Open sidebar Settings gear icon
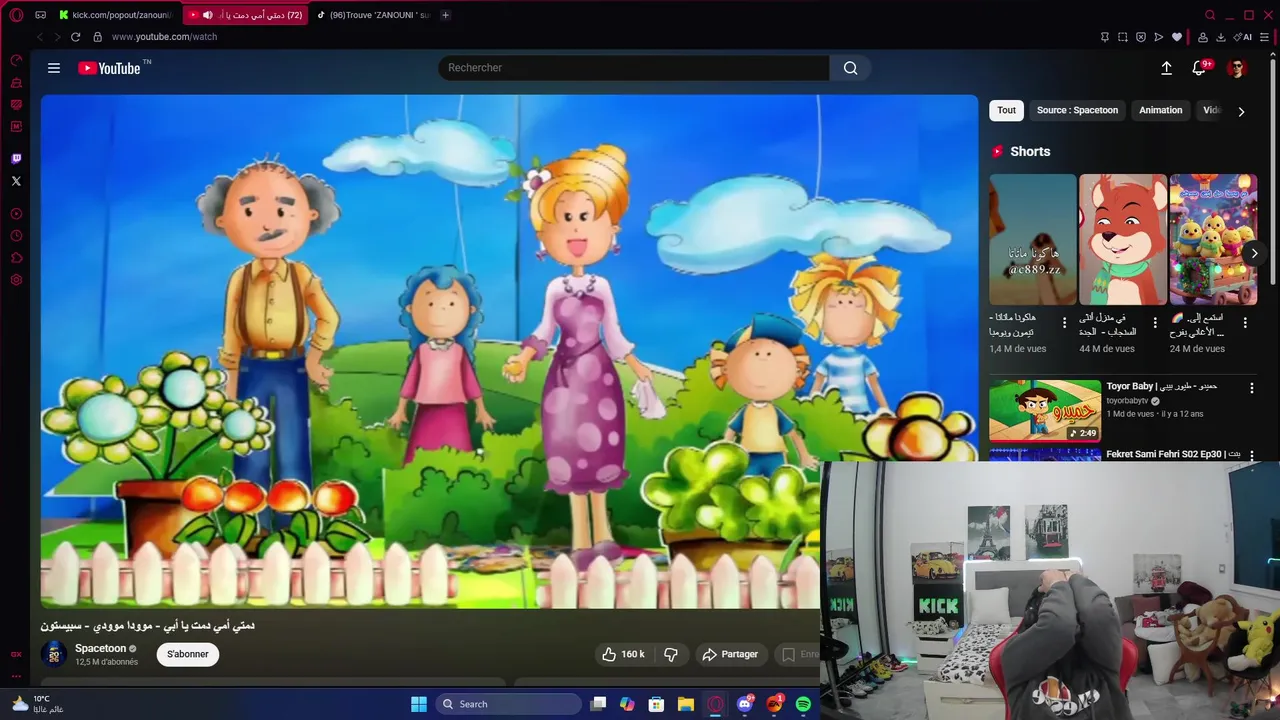This screenshot has width=1280, height=720. tap(16, 280)
